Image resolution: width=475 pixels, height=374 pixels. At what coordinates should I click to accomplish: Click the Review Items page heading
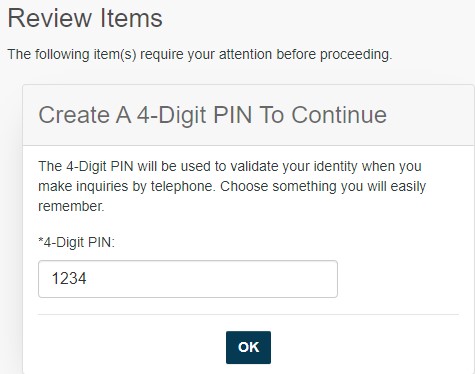pos(85,18)
